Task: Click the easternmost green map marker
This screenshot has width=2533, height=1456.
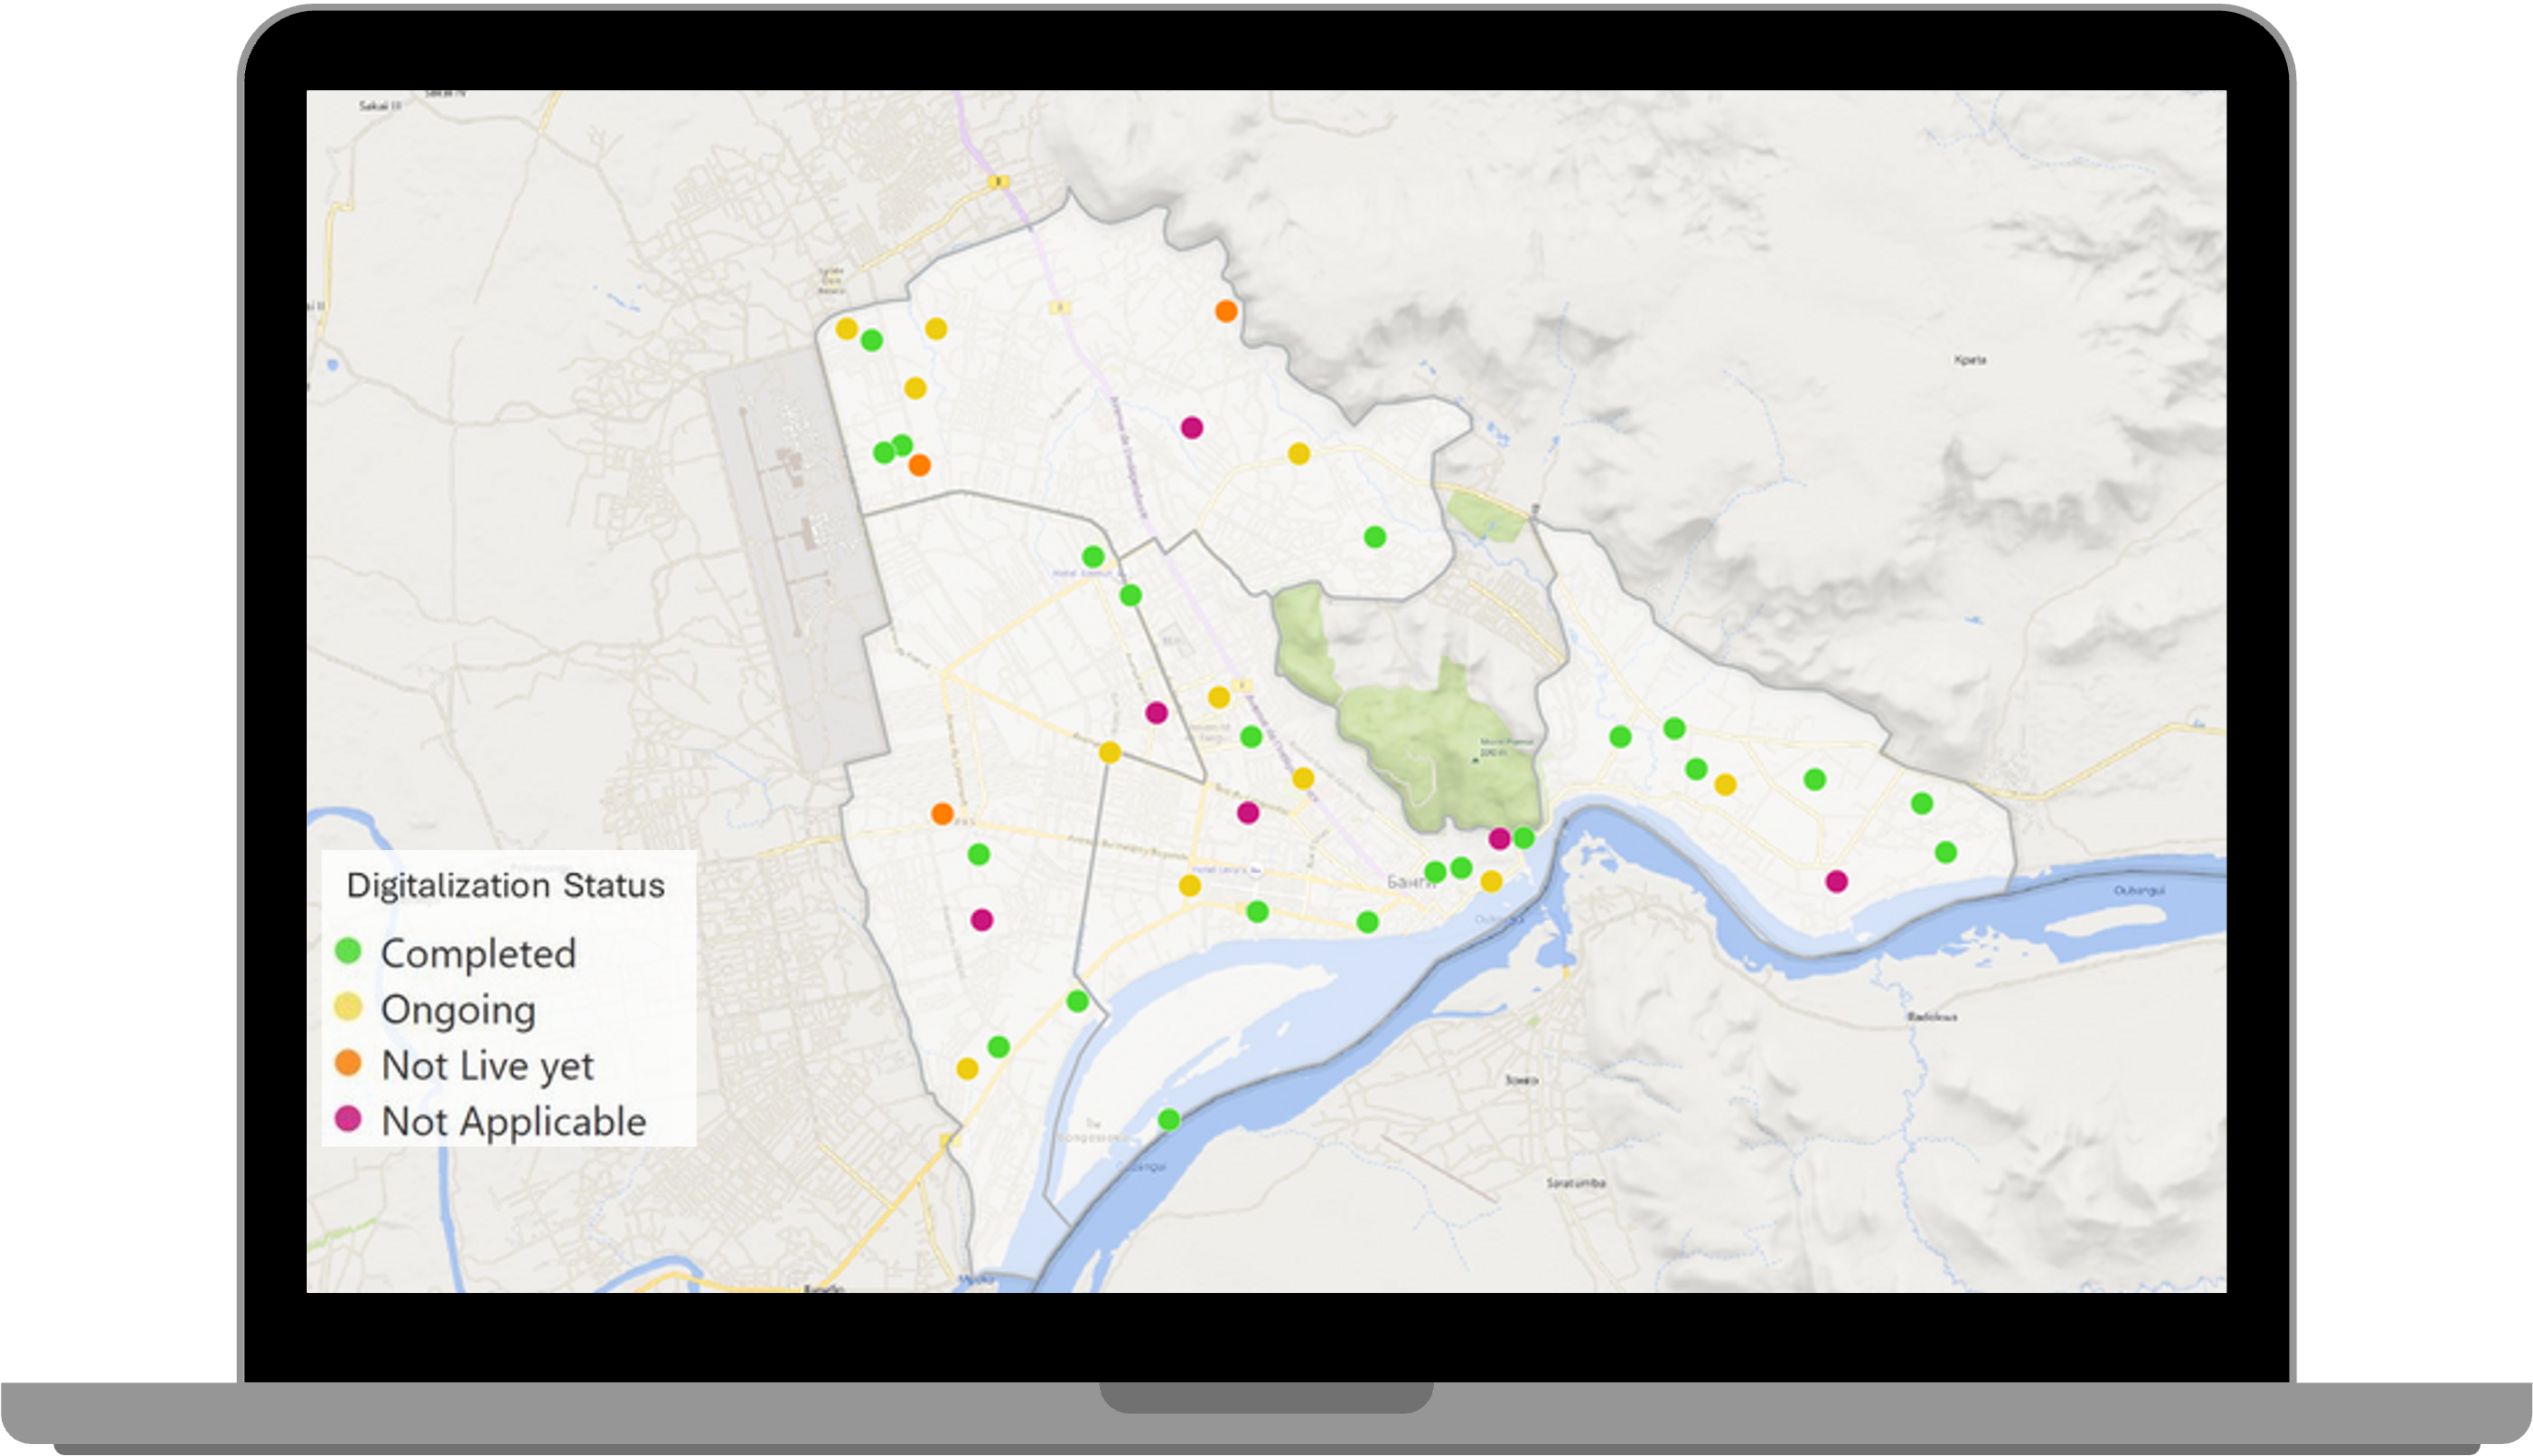Action: tap(1946, 852)
